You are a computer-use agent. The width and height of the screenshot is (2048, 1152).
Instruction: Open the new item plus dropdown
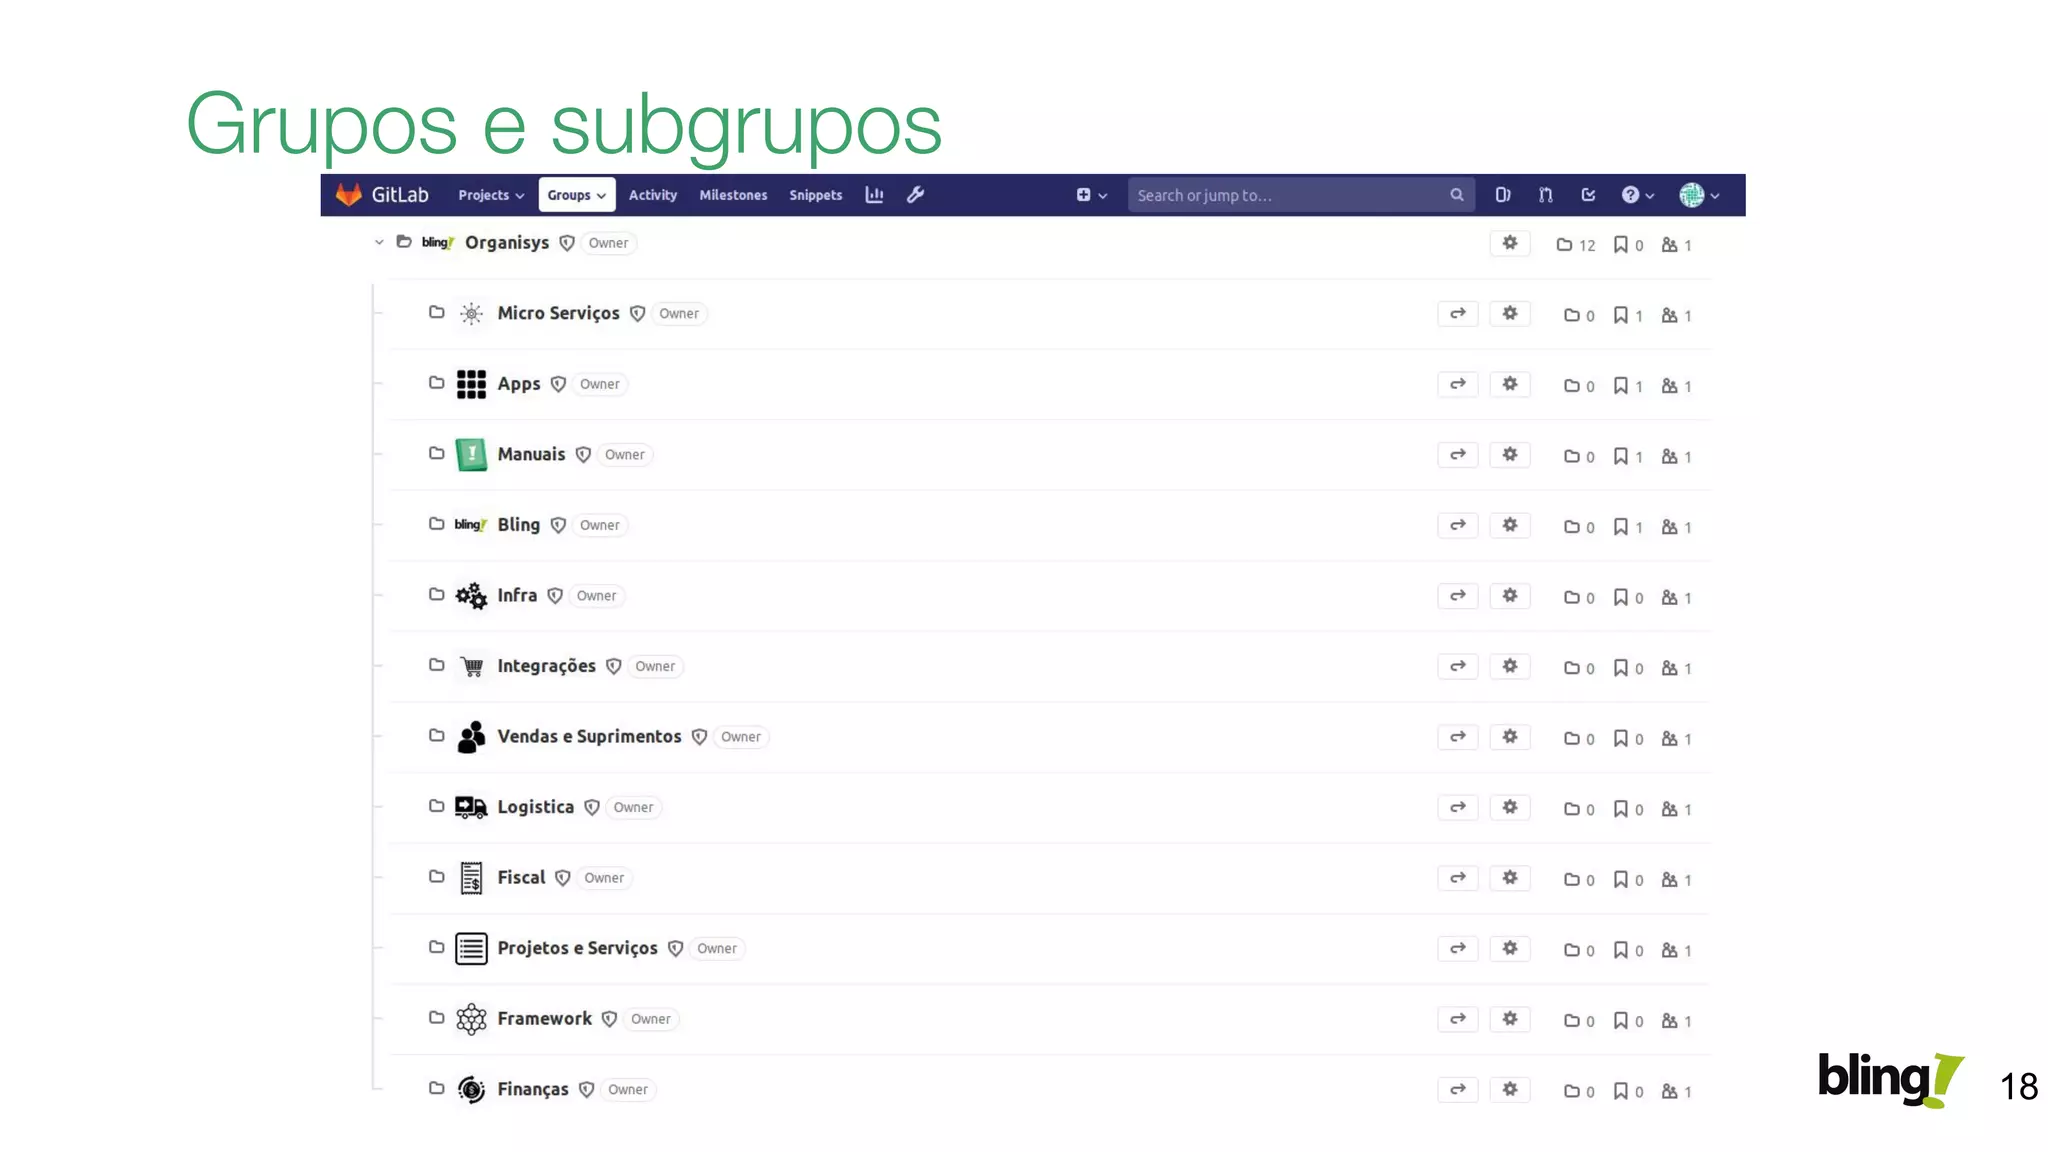[x=1091, y=195]
